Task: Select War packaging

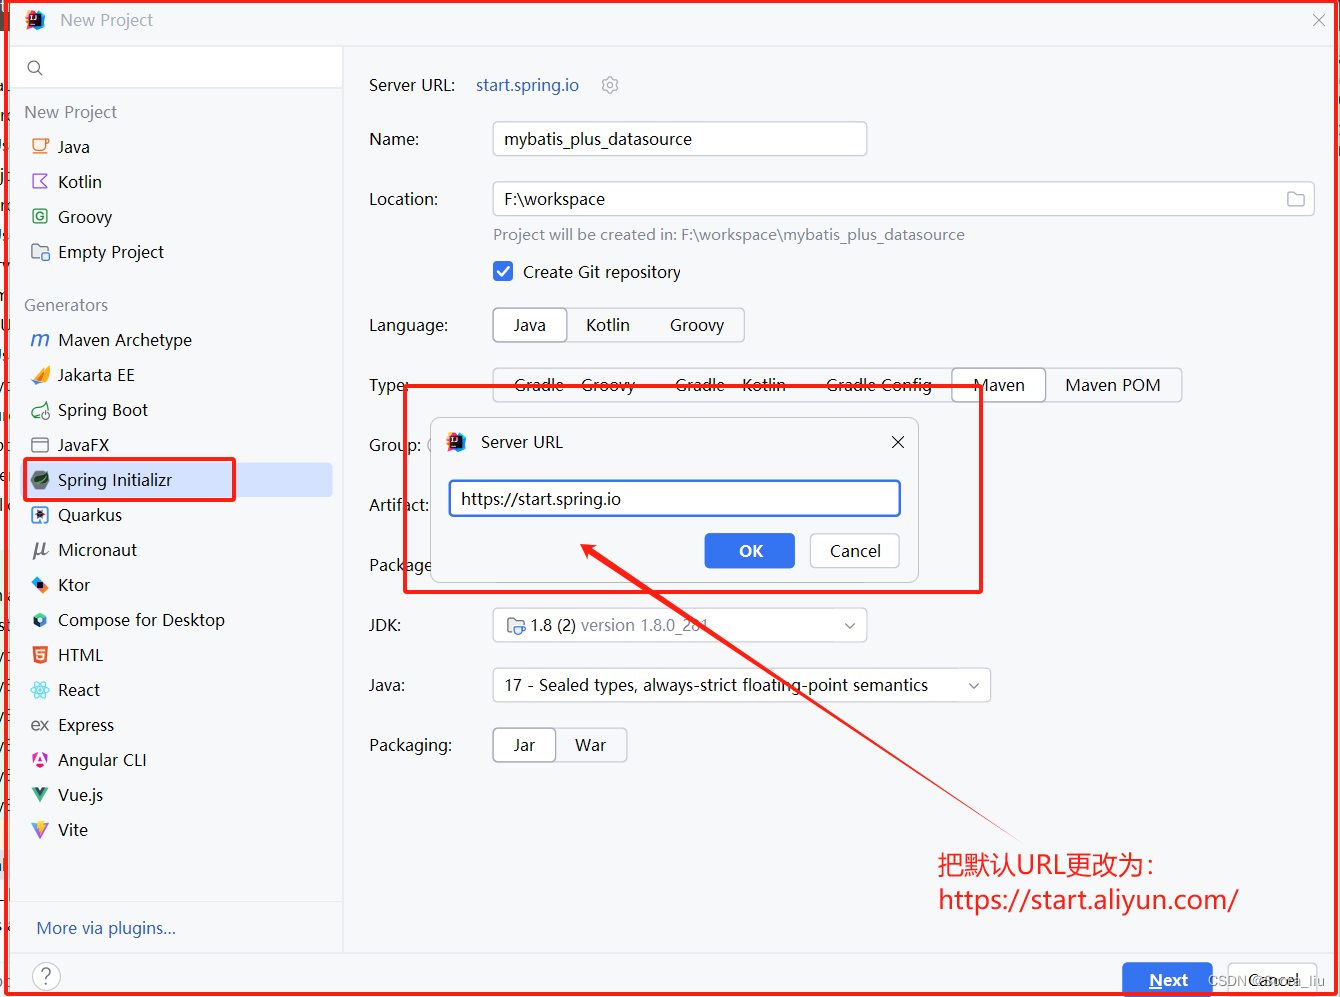Action: pyautogui.click(x=591, y=745)
